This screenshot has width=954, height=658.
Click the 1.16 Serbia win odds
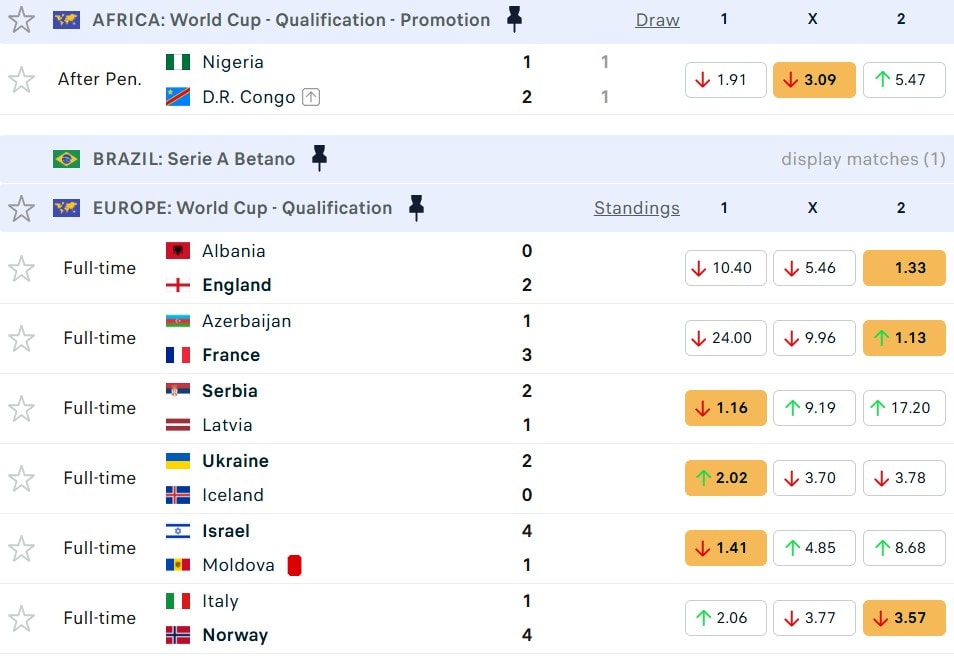tap(725, 408)
